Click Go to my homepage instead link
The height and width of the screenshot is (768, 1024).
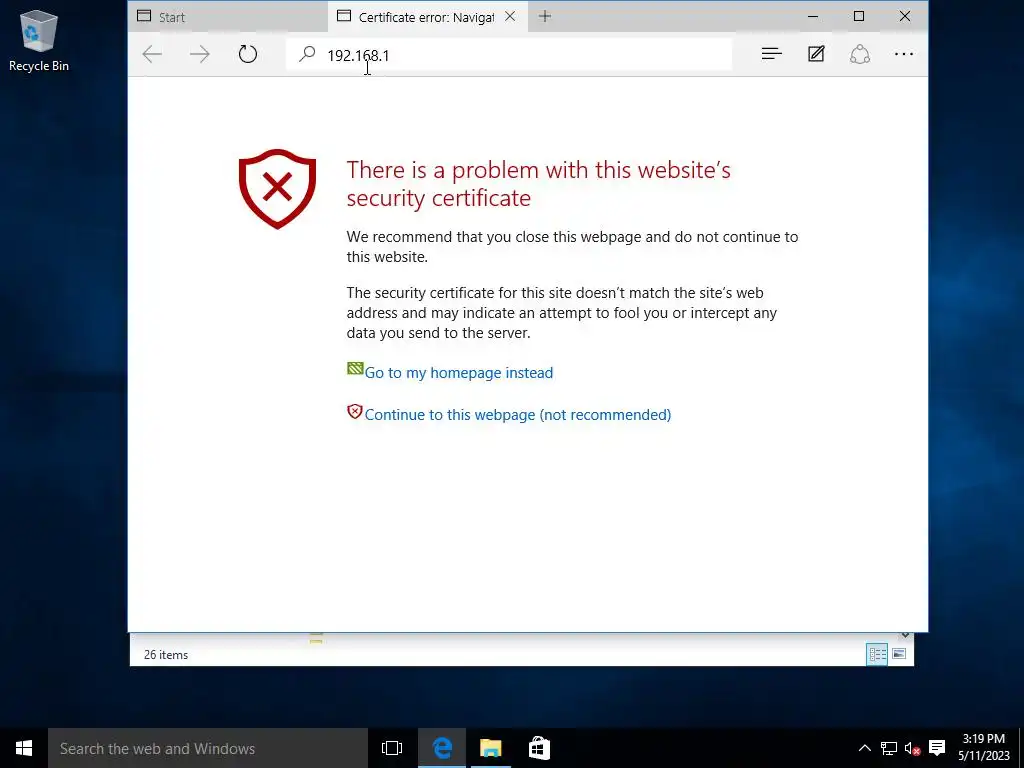(x=458, y=373)
